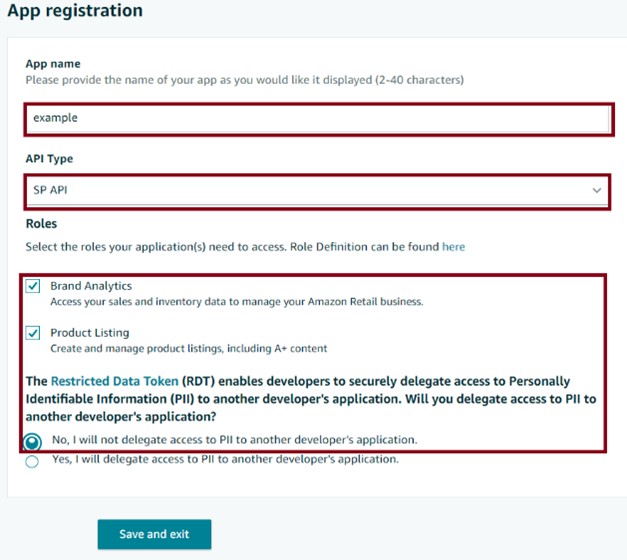Click the 'App name' field label
627x560 pixels.
pos(53,63)
